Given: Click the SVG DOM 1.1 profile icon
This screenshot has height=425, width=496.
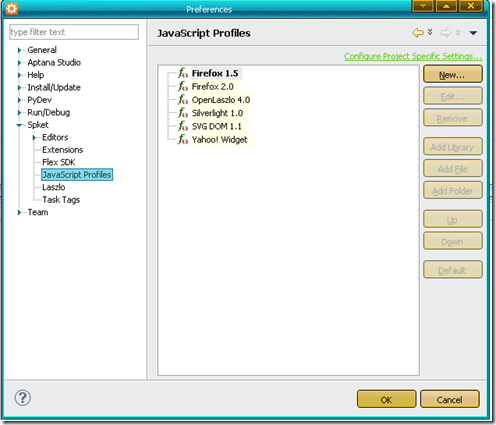Looking at the screenshot, I should [x=183, y=126].
